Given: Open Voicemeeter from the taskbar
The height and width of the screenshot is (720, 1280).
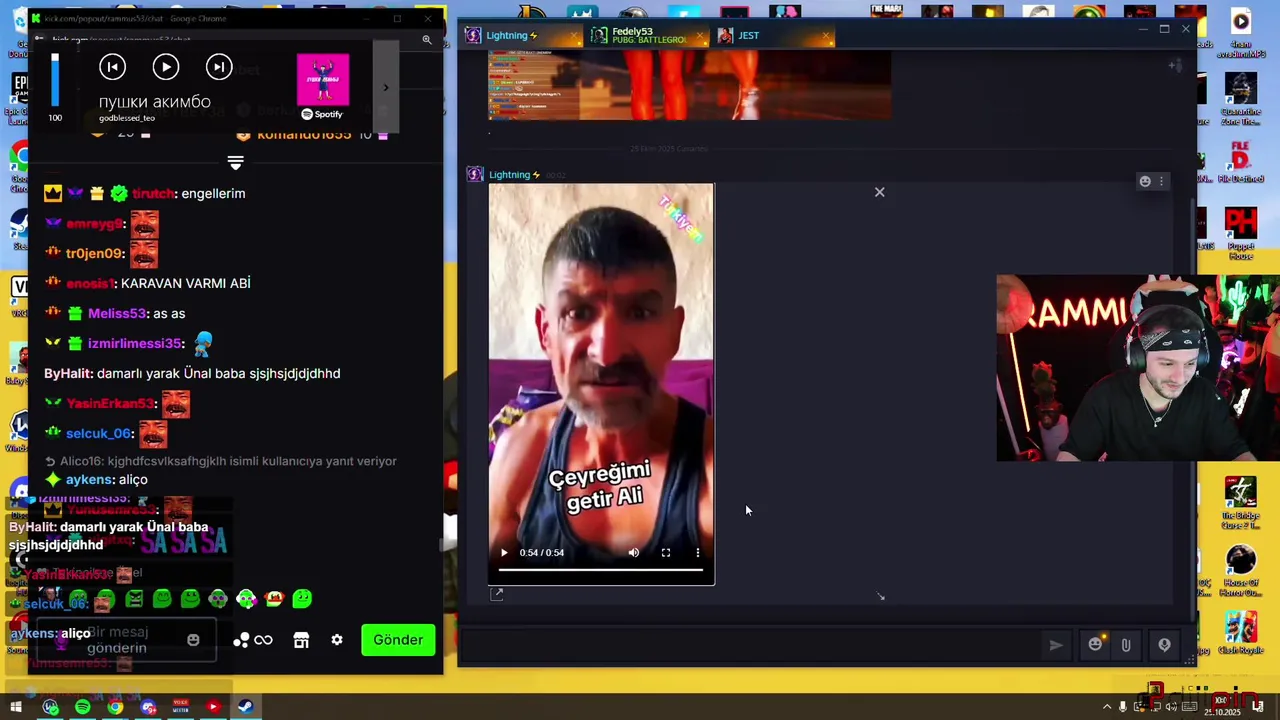Looking at the screenshot, I should click(x=181, y=707).
